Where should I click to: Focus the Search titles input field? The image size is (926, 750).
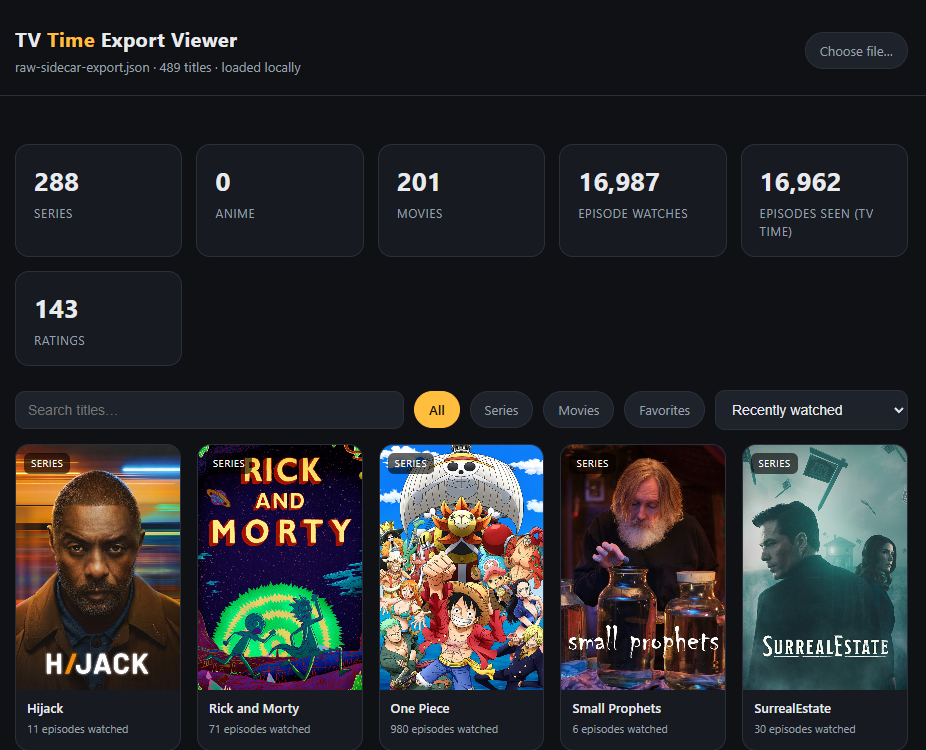pyautogui.click(x=210, y=410)
